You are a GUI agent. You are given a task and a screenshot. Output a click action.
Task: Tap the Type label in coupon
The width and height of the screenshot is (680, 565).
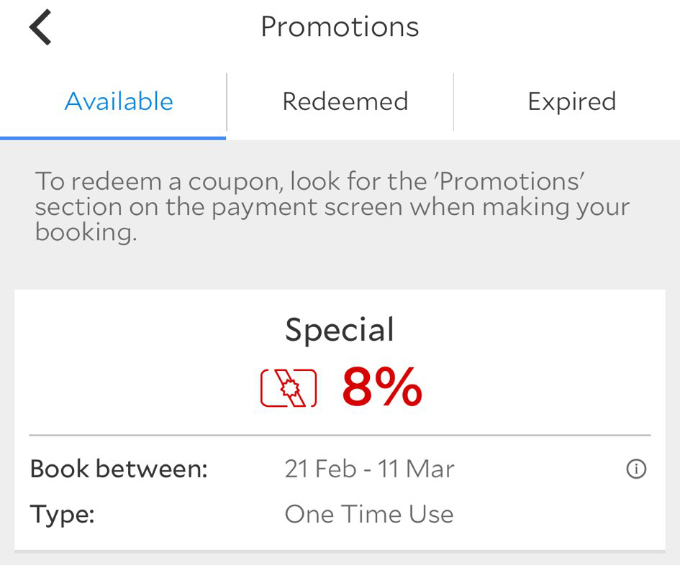(62, 515)
